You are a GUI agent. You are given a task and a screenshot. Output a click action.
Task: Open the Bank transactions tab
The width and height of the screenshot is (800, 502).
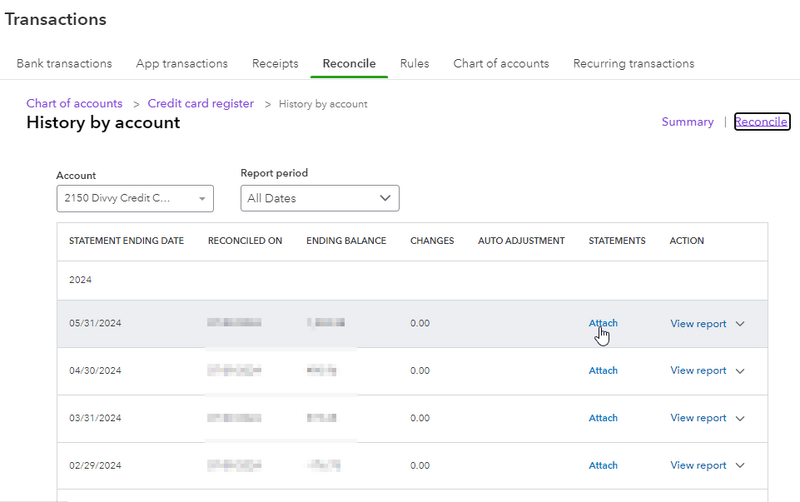tap(64, 63)
